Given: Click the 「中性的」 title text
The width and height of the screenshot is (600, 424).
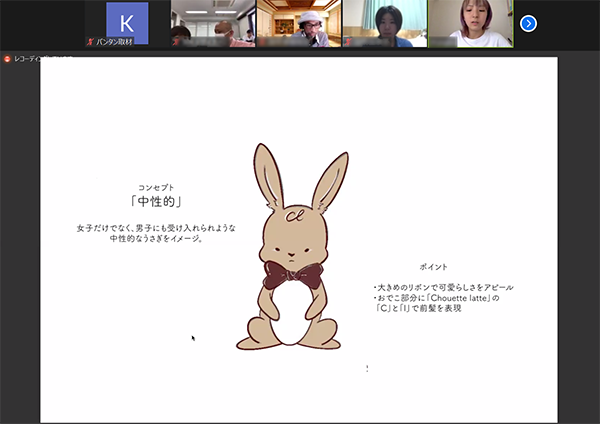Looking at the screenshot, I should (156, 201).
